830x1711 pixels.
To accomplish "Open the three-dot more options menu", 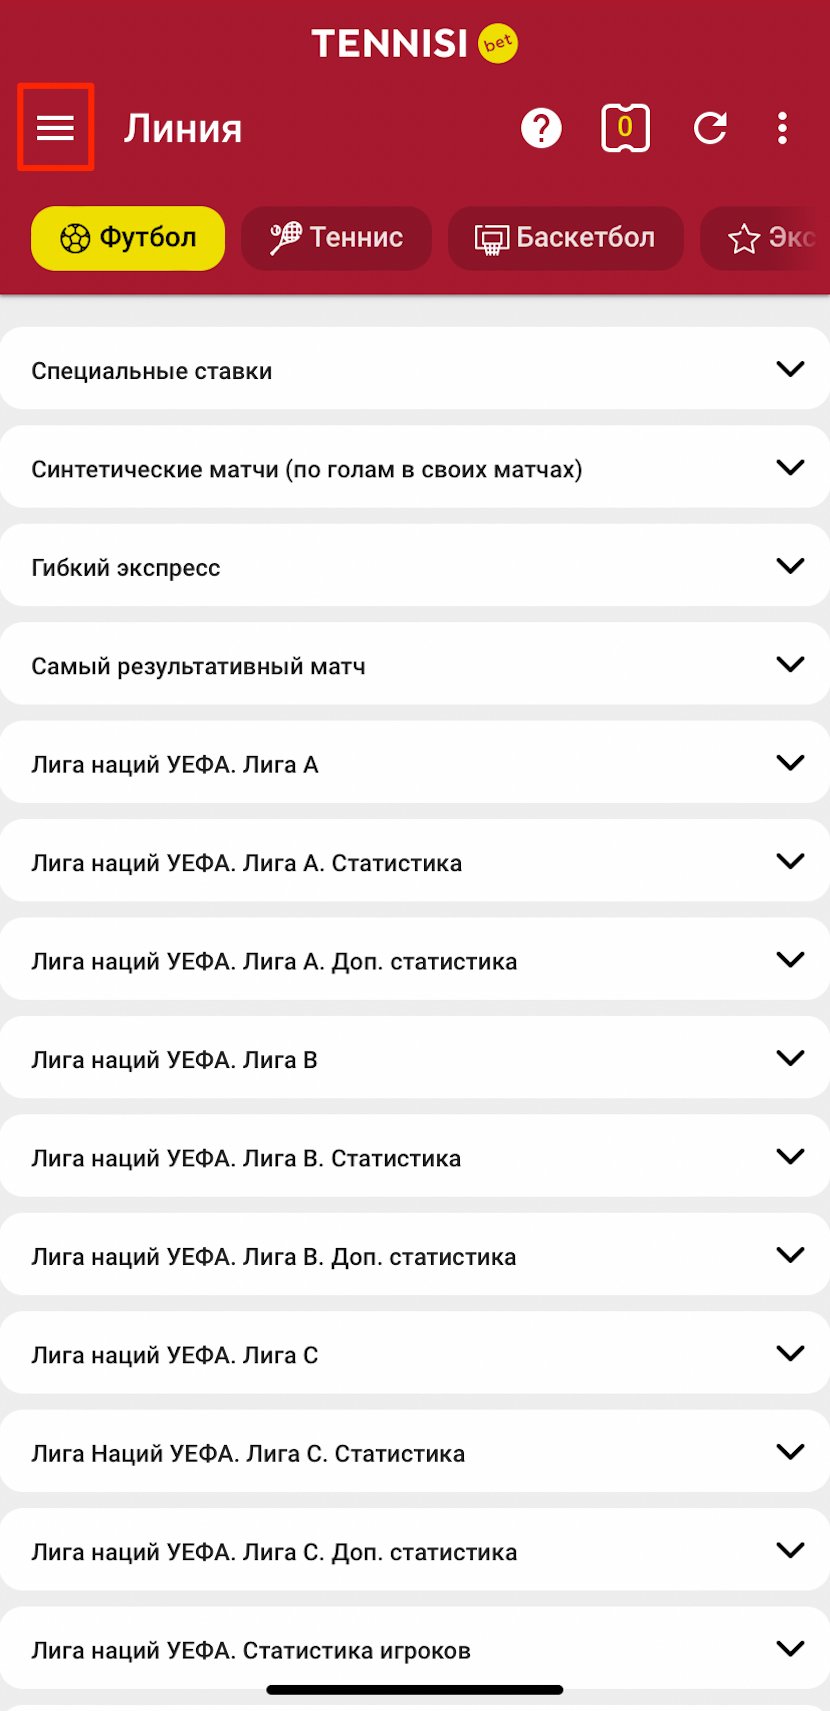I will click(782, 128).
